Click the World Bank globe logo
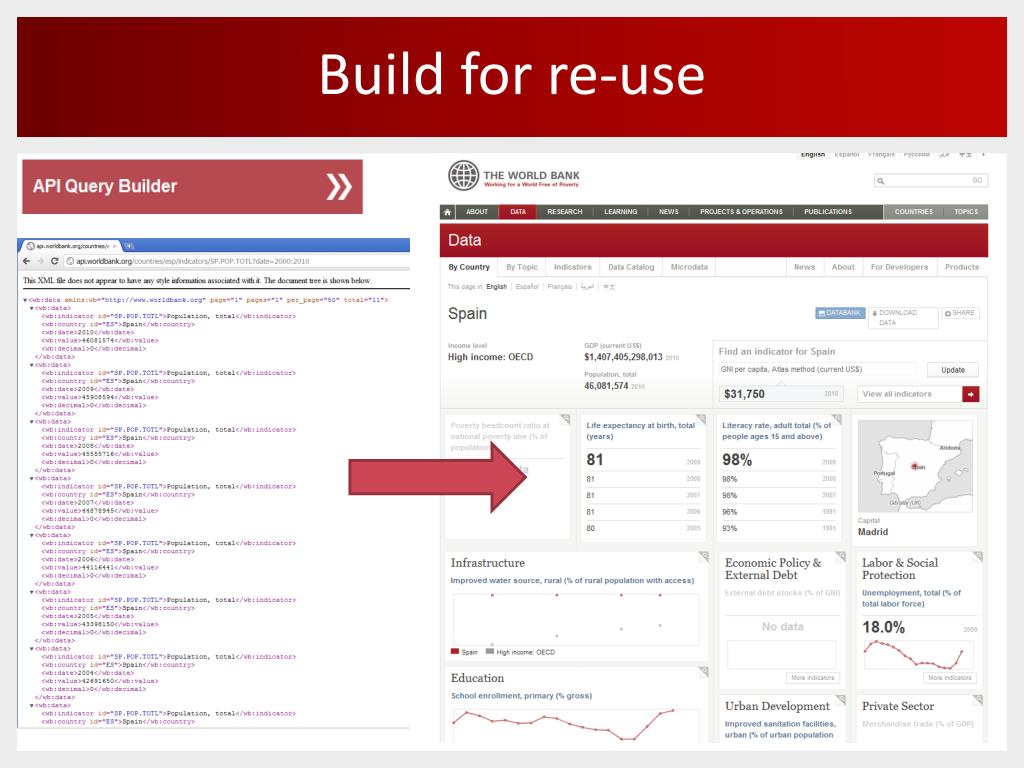Screen dimensions: 1024x768 click(464, 176)
